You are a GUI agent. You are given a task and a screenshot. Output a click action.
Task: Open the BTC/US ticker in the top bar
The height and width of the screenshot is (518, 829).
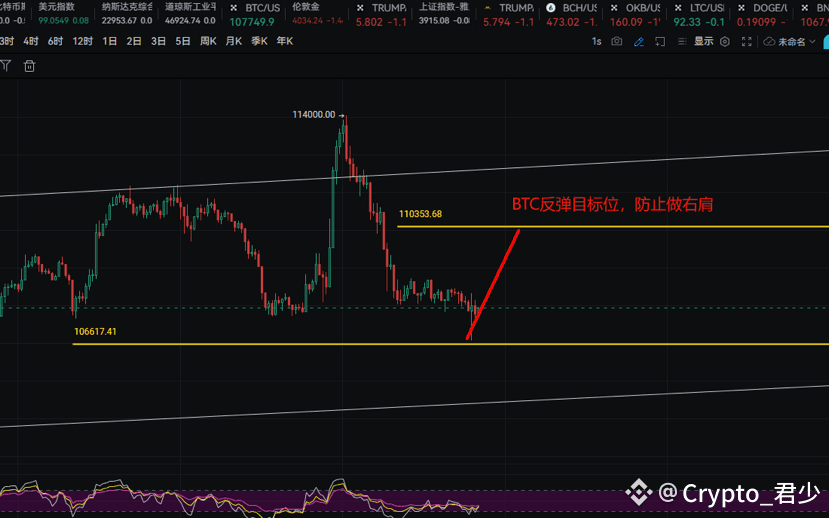coord(256,14)
